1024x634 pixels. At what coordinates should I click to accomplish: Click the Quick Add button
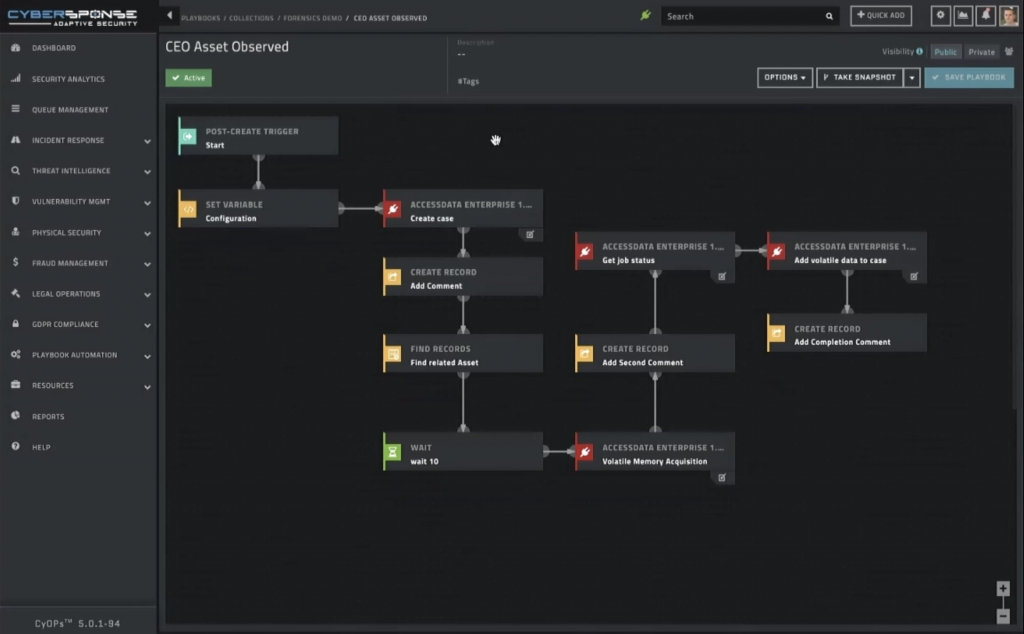pos(881,15)
